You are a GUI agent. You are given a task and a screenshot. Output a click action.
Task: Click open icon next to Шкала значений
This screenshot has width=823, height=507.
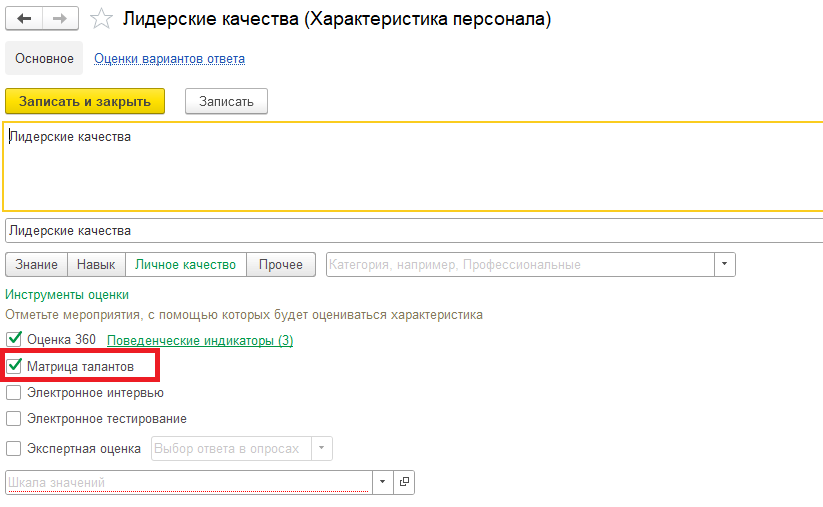(404, 482)
